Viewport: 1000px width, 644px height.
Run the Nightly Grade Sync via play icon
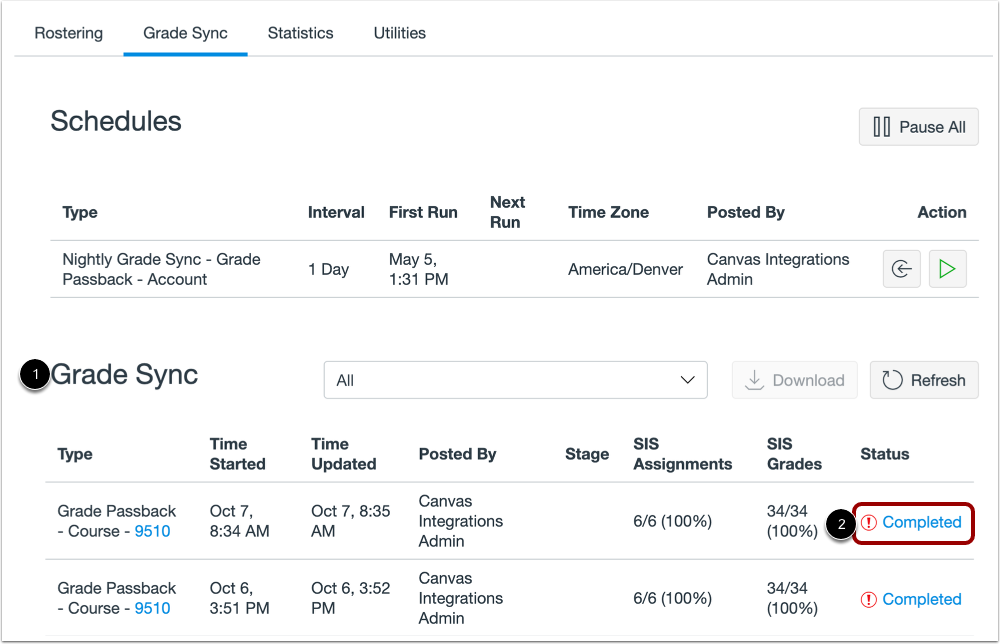click(x=947, y=269)
